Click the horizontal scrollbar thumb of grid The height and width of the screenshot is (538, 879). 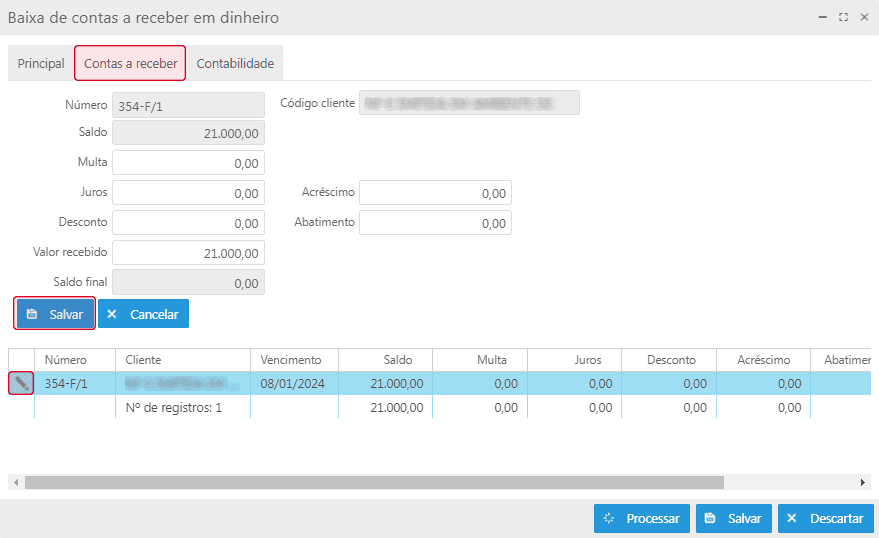coord(374,482)
